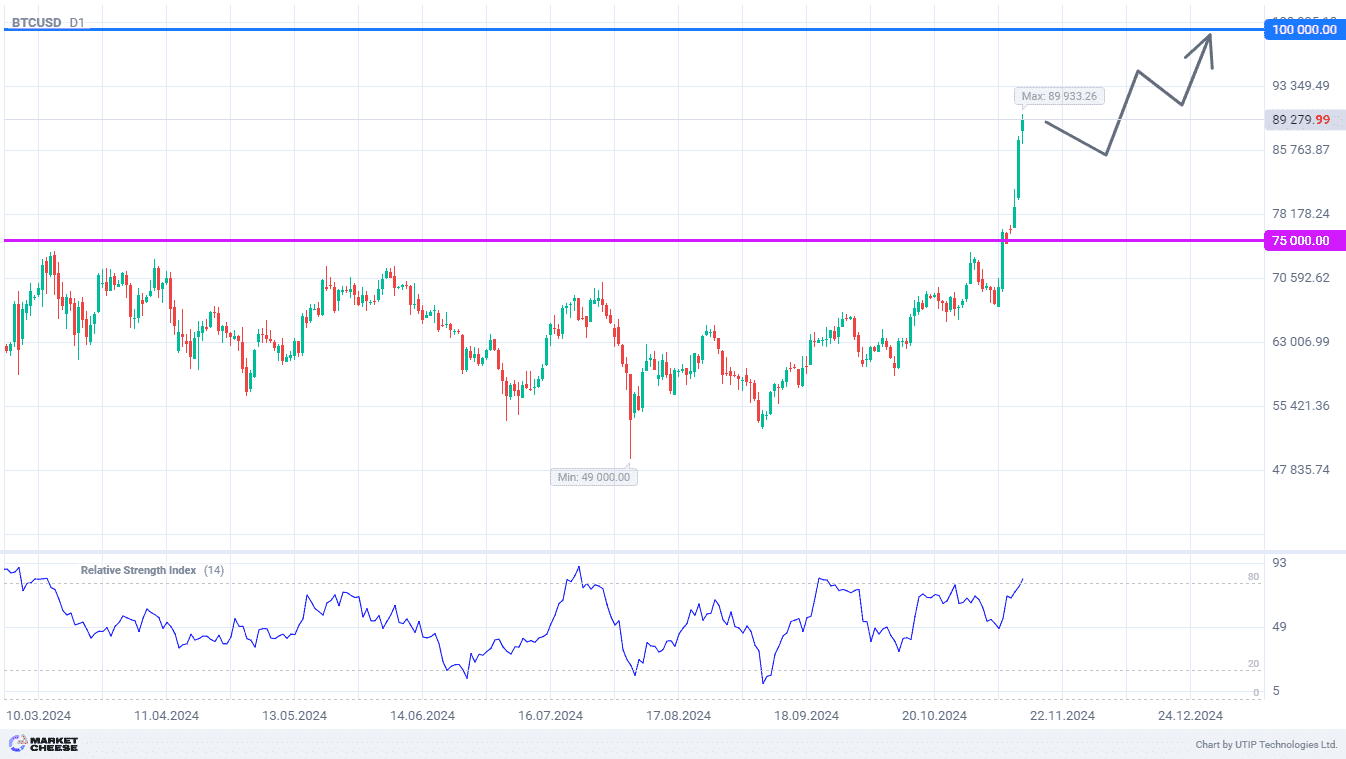Click the Max: 89 933.26 marker
The height and width of the screenshot is (759, 1346).
1059,97
